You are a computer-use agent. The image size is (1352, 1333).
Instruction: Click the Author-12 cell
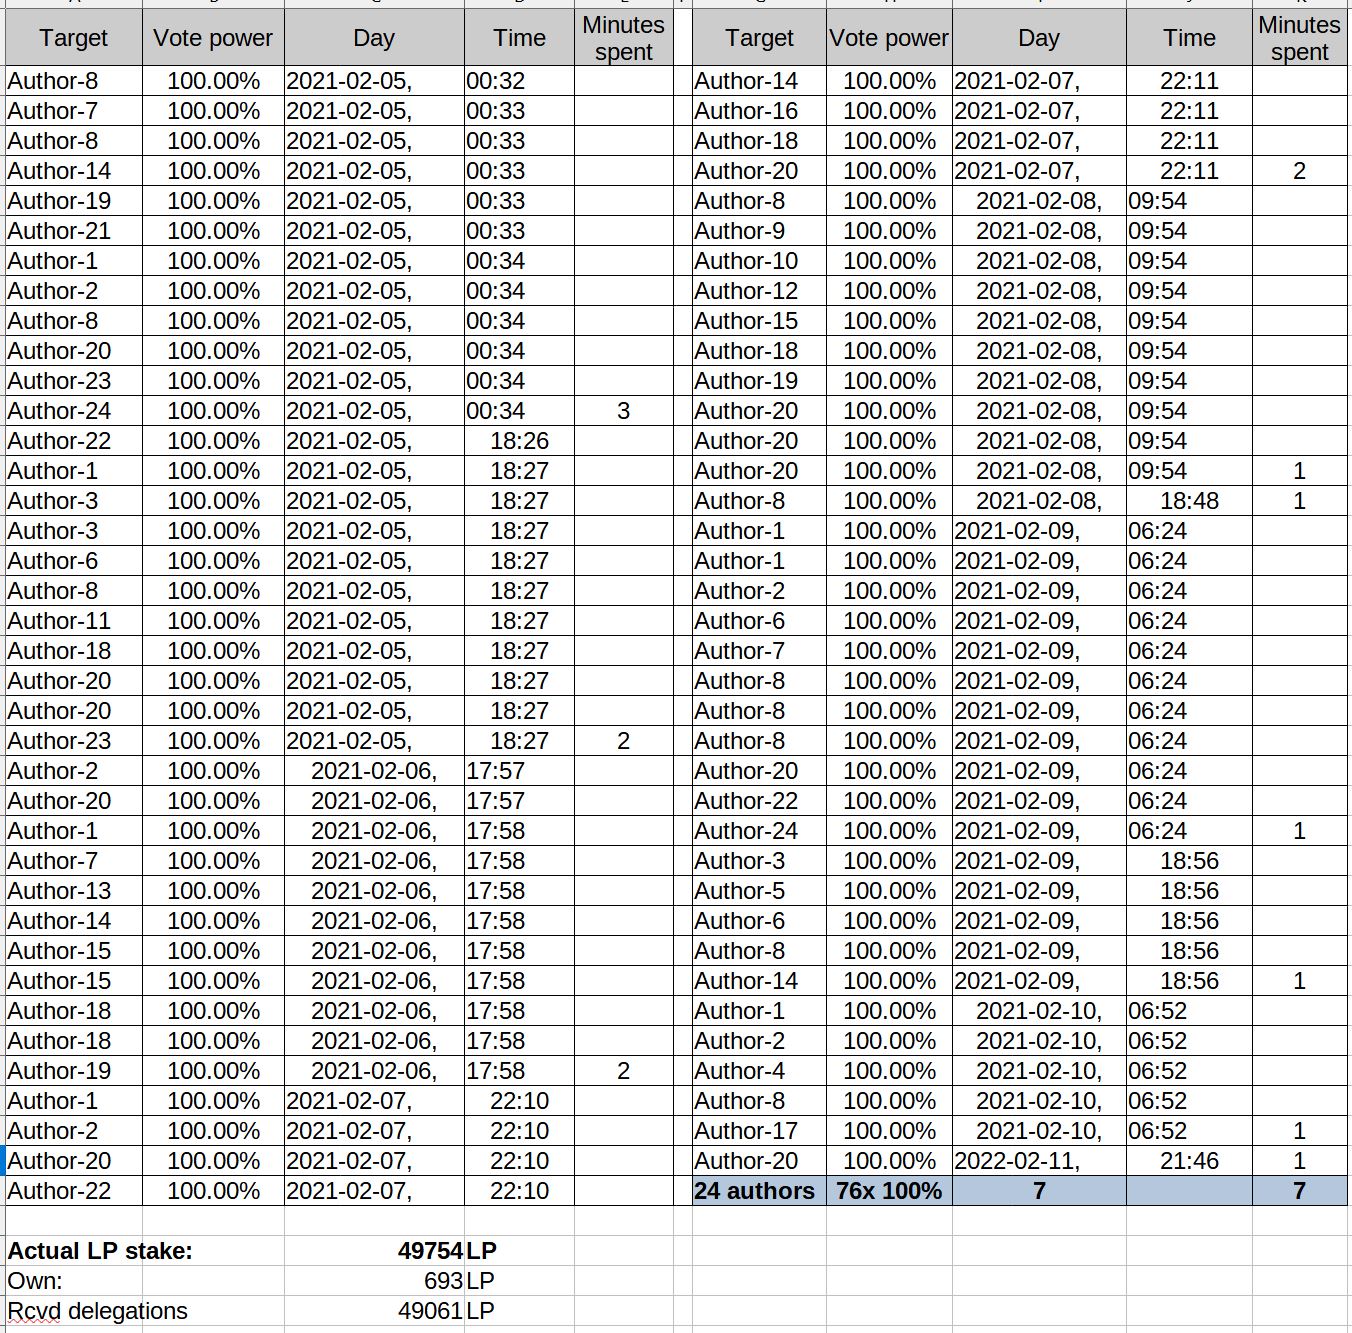tap(759, 291)
